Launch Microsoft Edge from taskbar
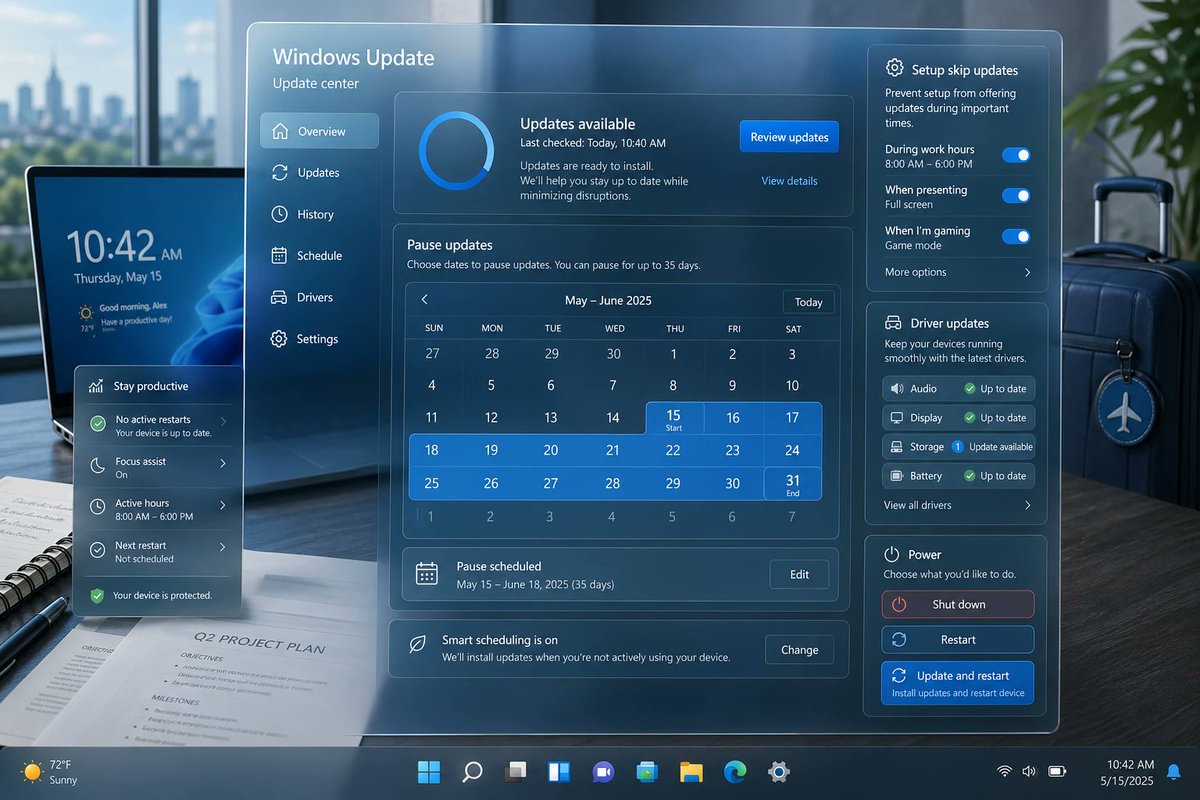Screen dimensions: 1200x800 pyautogui.click(x=735, y=772)
